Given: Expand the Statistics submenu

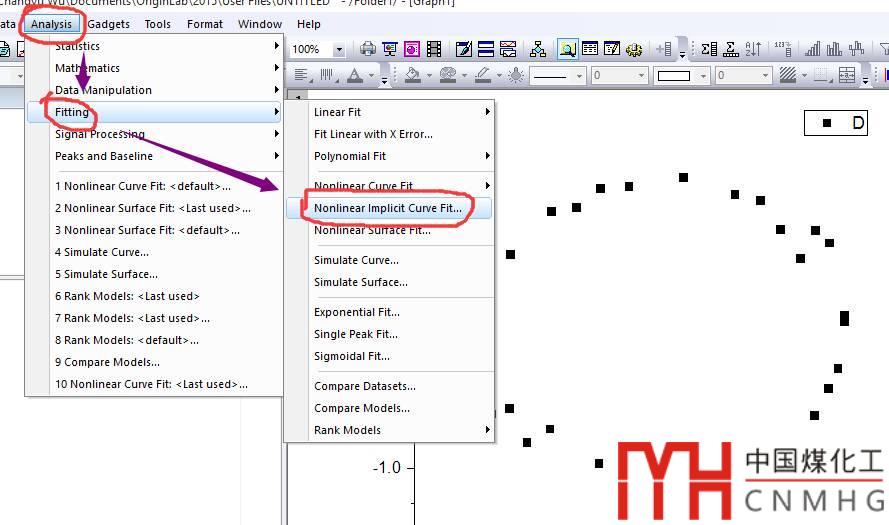Looking at the screenshot, I should [154, 46].
